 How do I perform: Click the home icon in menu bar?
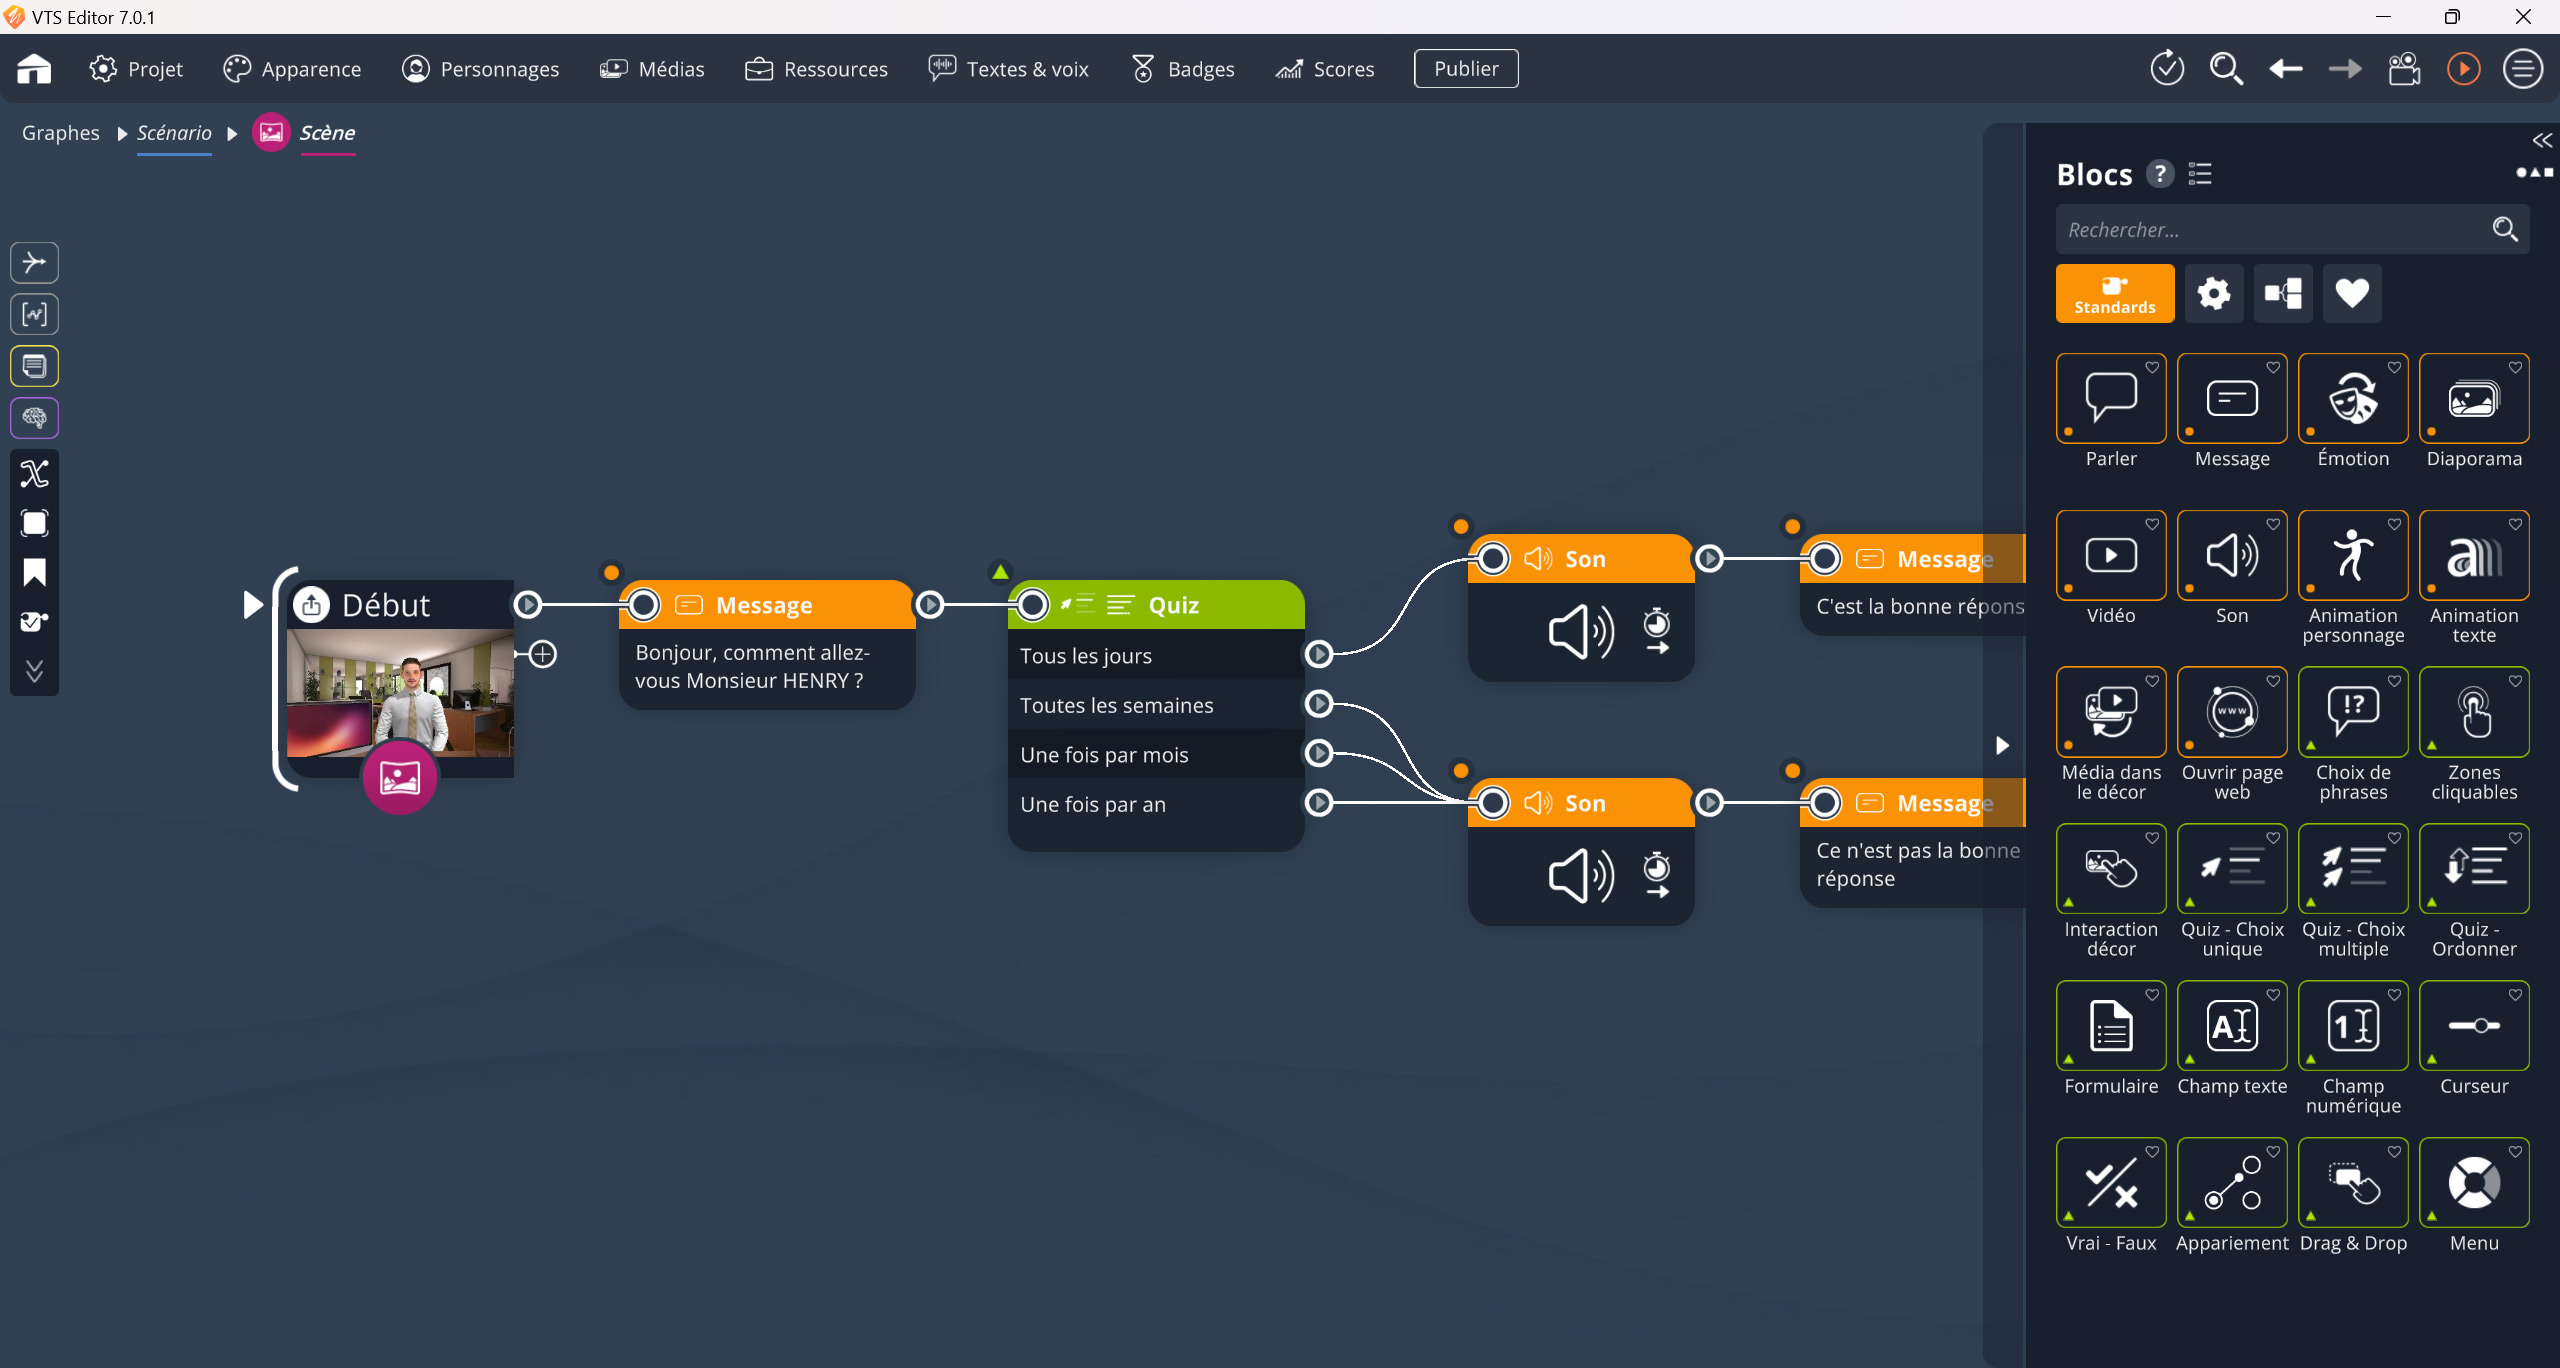pyautogui.click(x=34, y=69)
